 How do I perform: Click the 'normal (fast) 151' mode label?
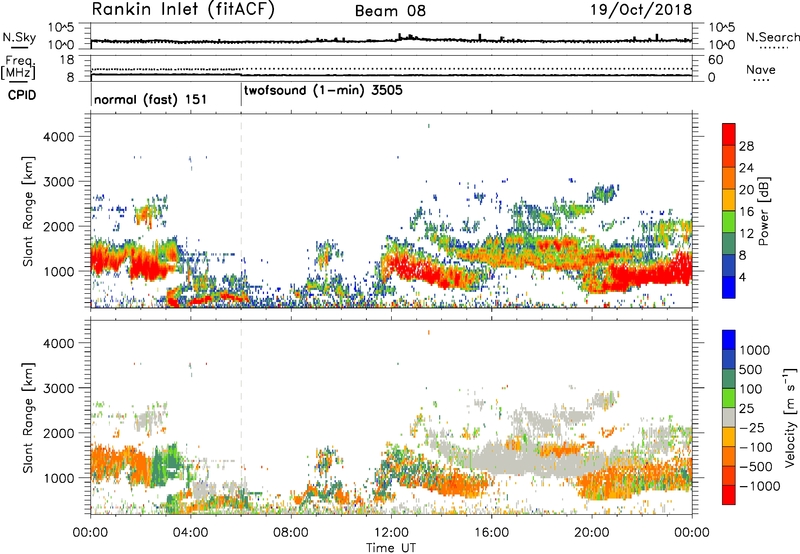pos(151,99)
